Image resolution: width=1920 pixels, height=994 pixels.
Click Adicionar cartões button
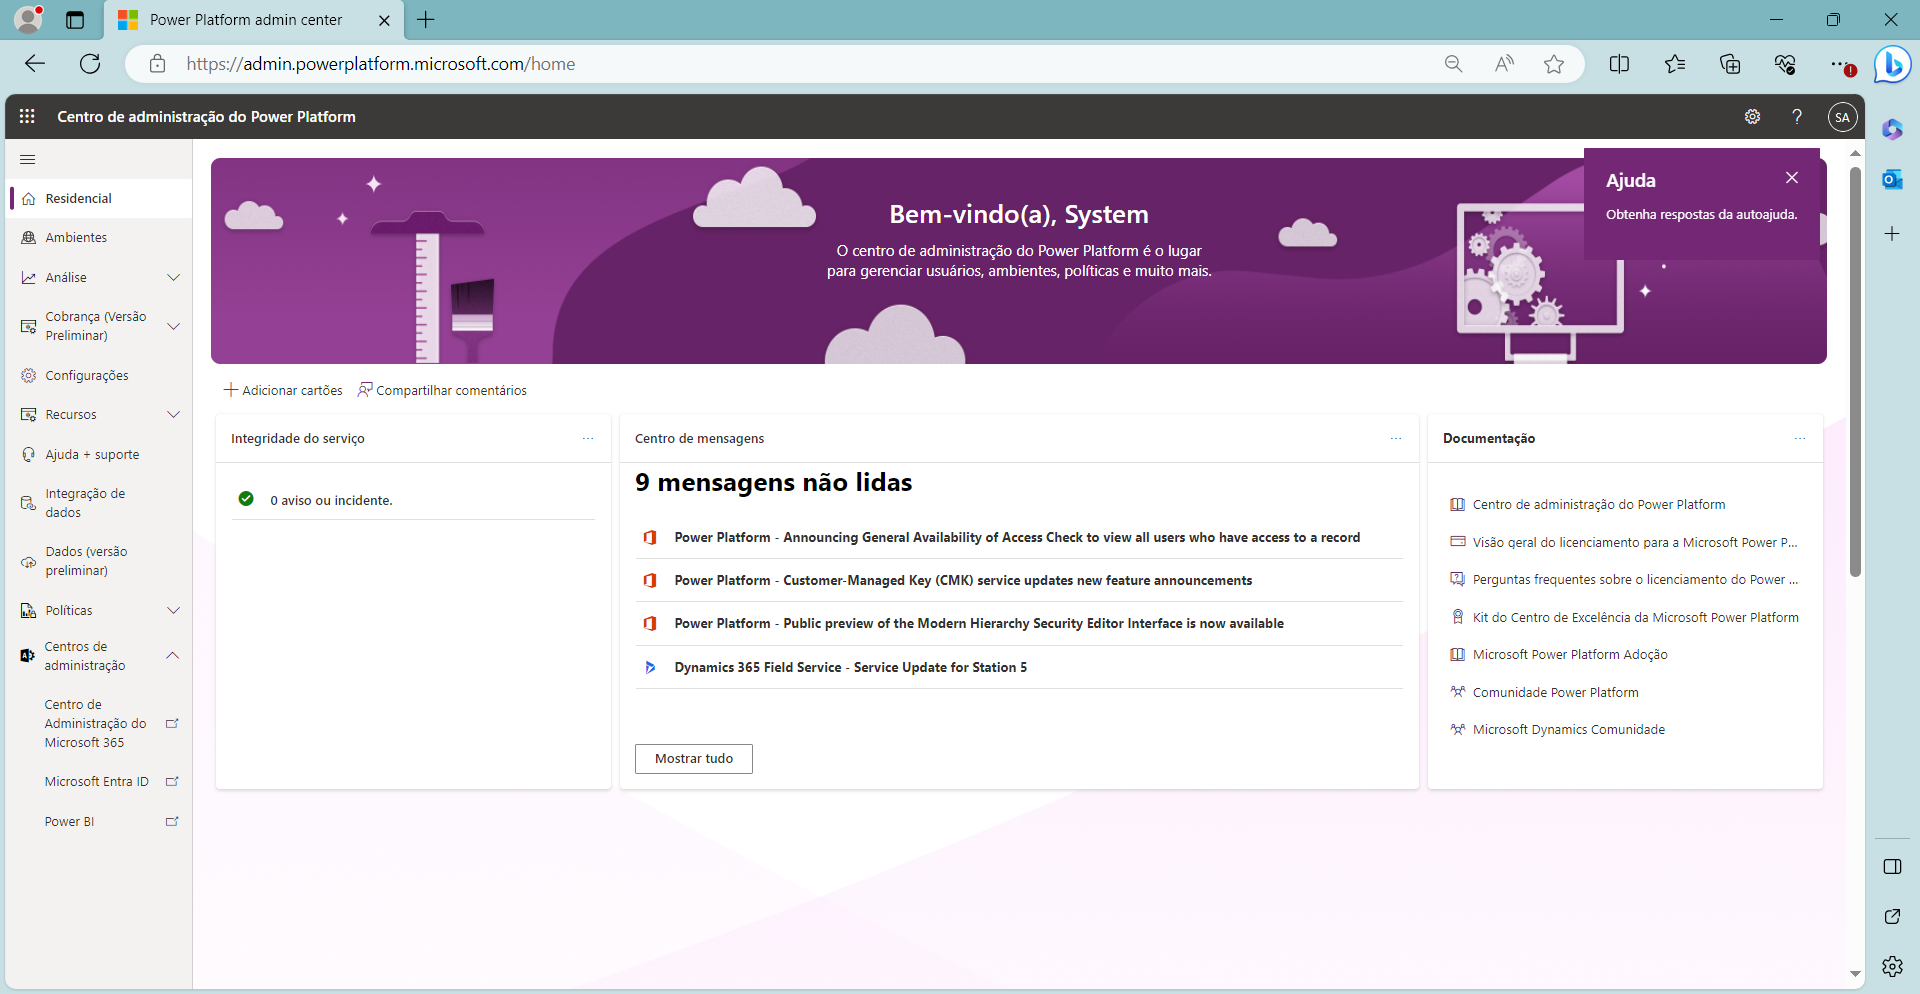coord(283,390)
